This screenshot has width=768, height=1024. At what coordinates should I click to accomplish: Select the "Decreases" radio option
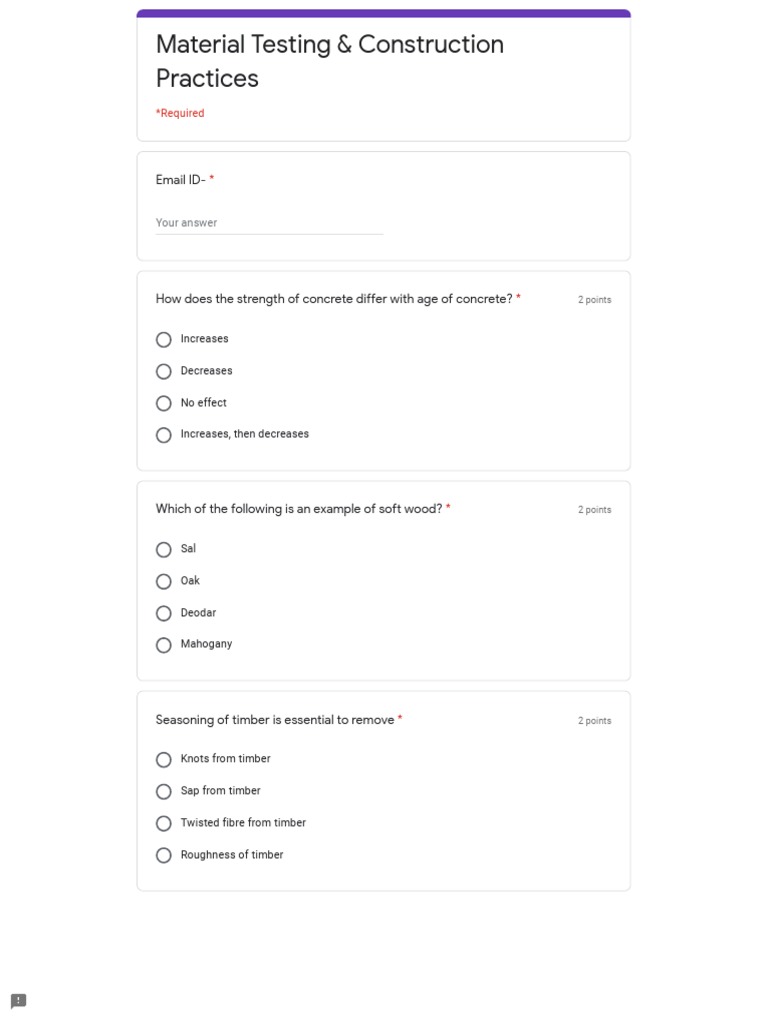tap(164, 372)
